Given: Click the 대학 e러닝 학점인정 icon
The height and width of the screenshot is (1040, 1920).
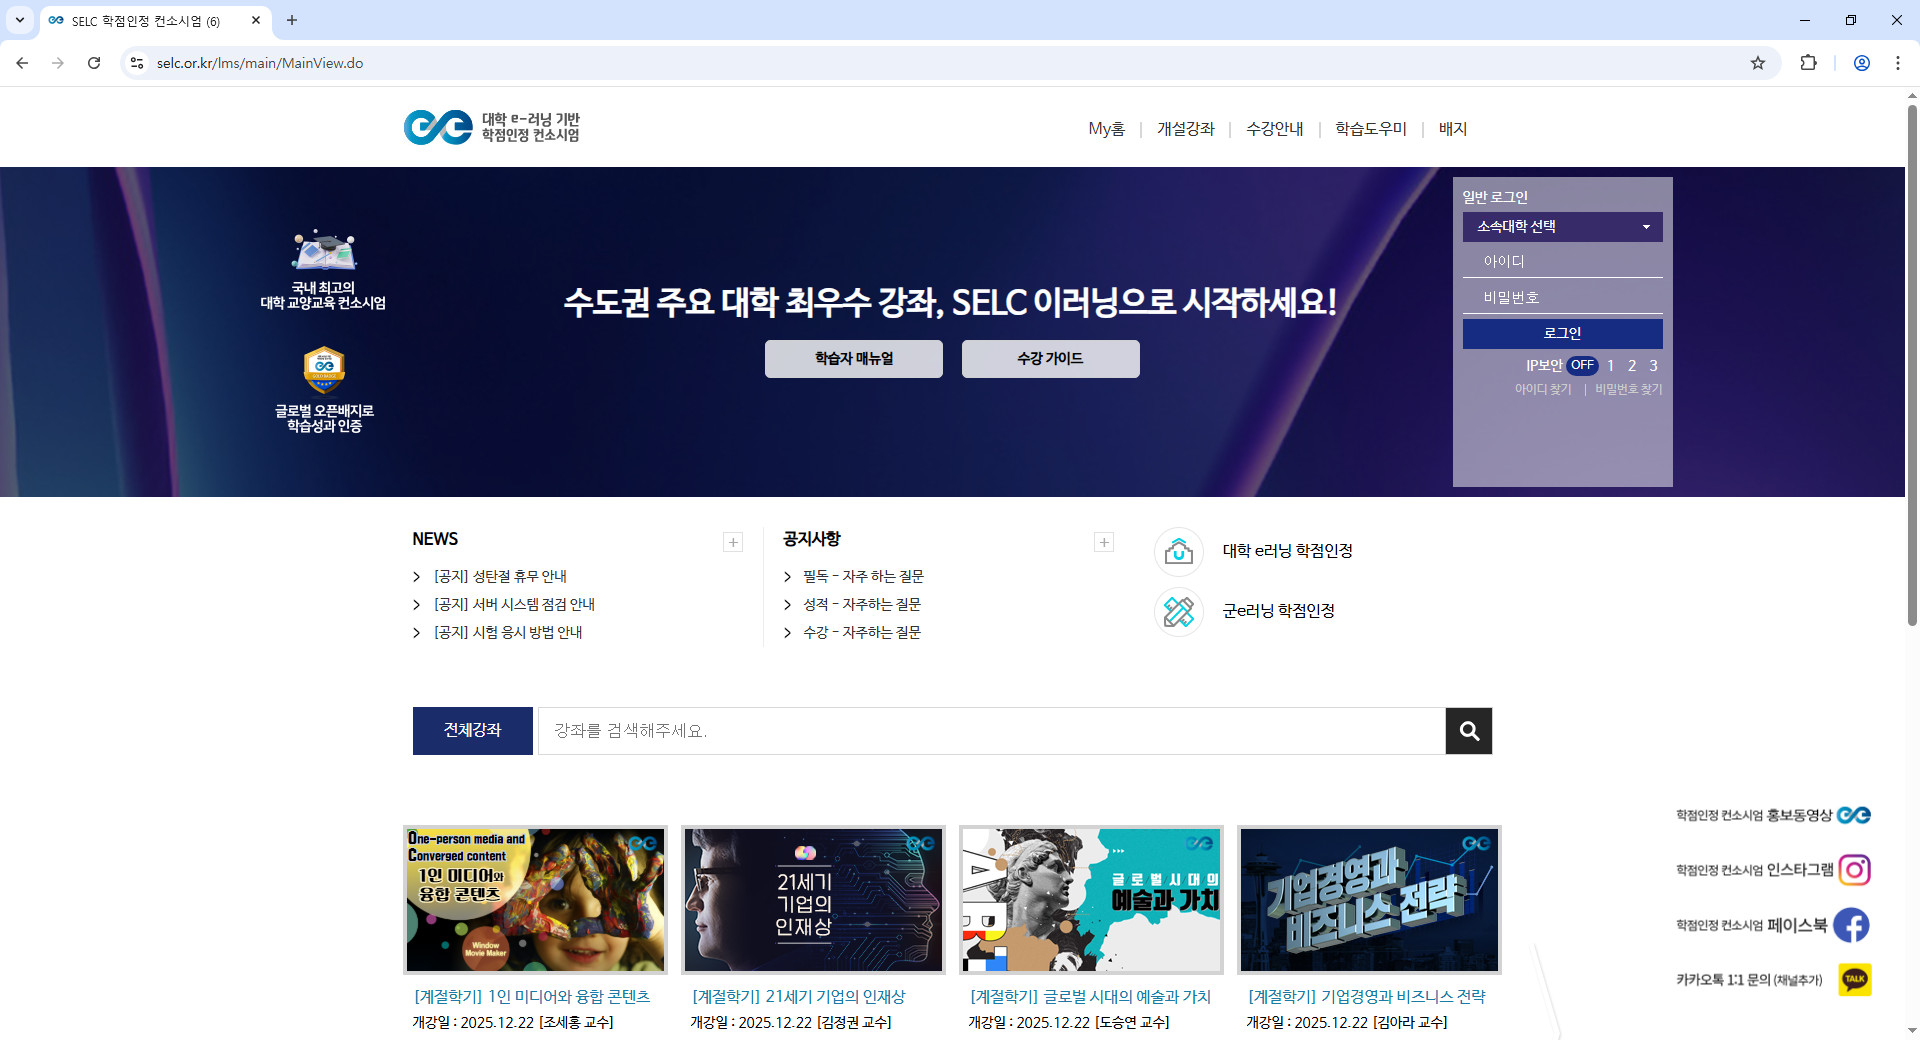Looking at the screenshot, I should pos(1179,551).
